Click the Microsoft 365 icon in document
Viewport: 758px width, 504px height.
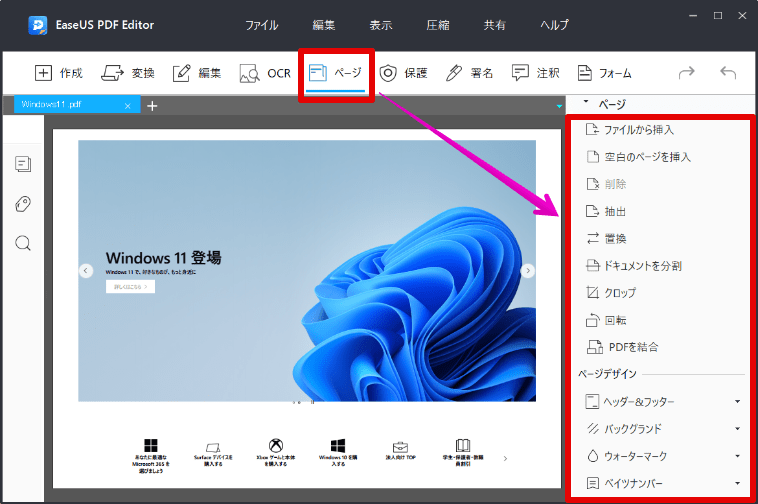coord(151,445)
